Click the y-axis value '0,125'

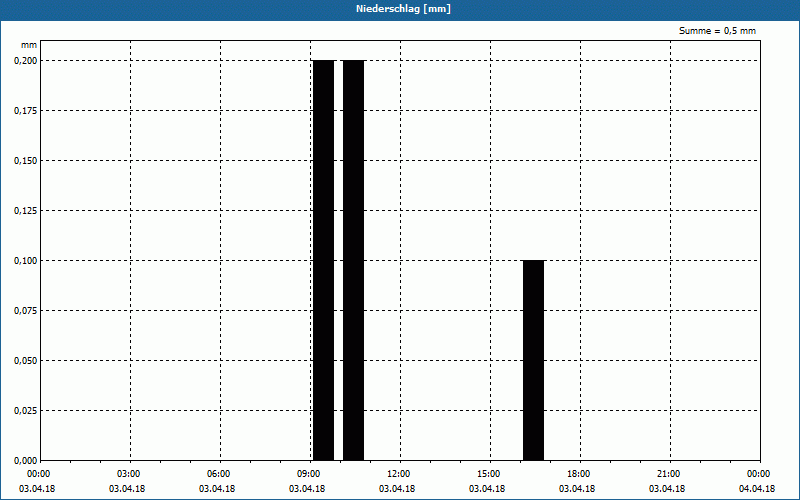coord(26,211)
